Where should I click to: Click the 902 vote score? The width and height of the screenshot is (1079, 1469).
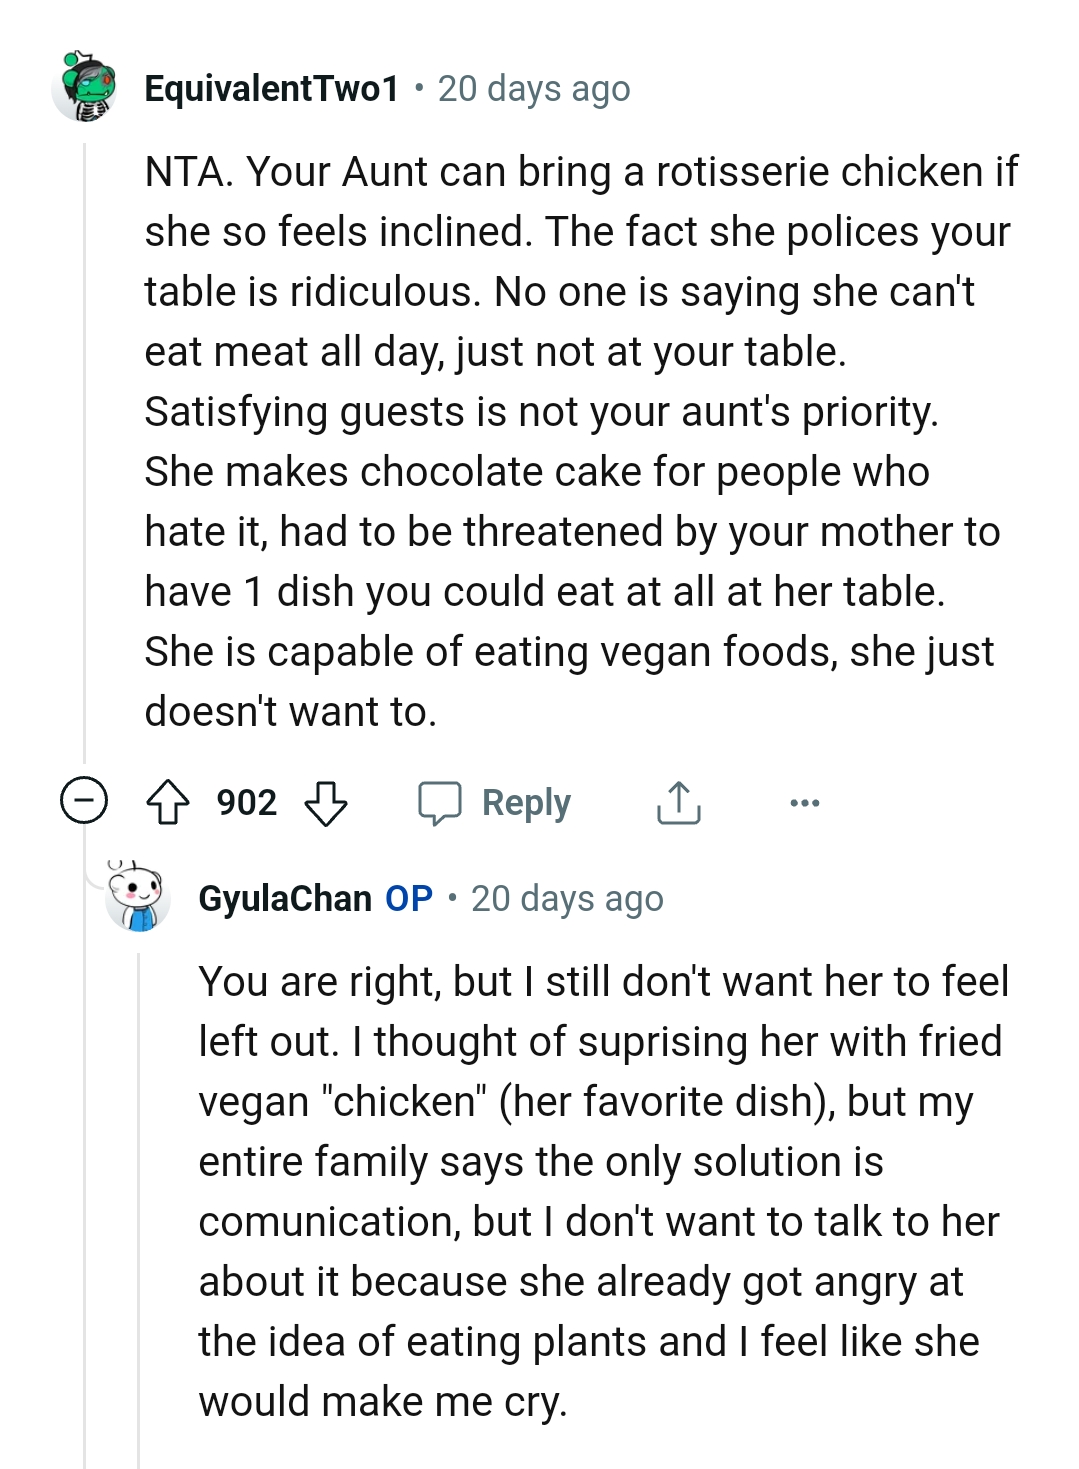(x=247, y=801)
